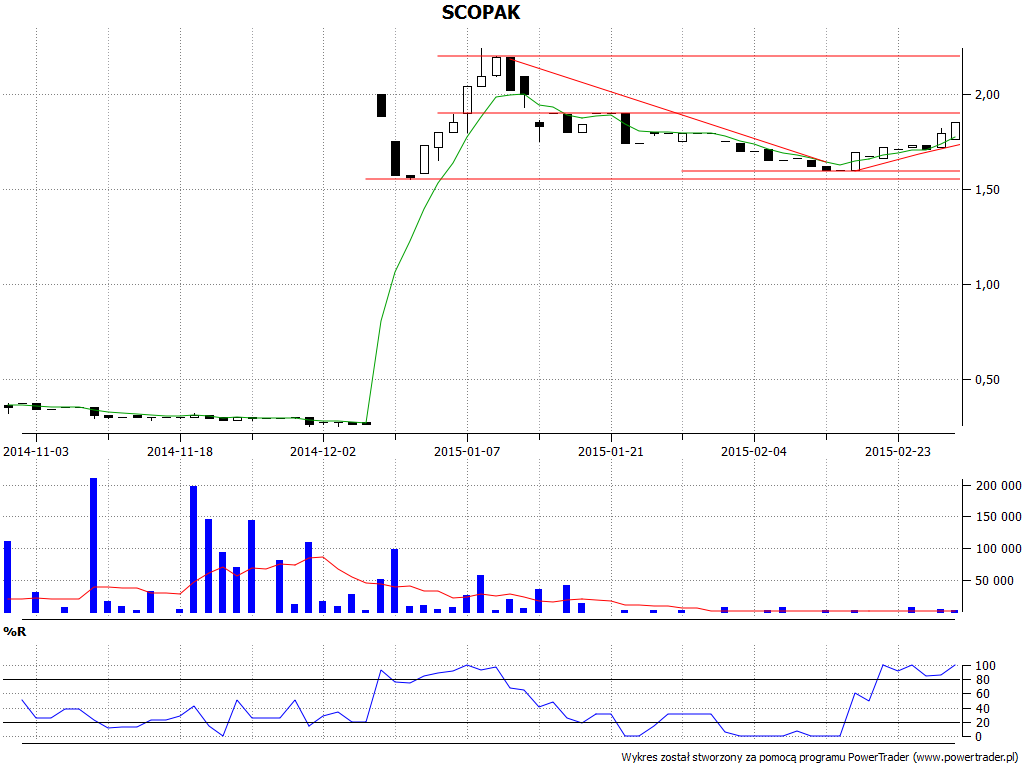Click the 150 000 volume axis label
Screen dimensions: 1024x768
coord(998,517)
